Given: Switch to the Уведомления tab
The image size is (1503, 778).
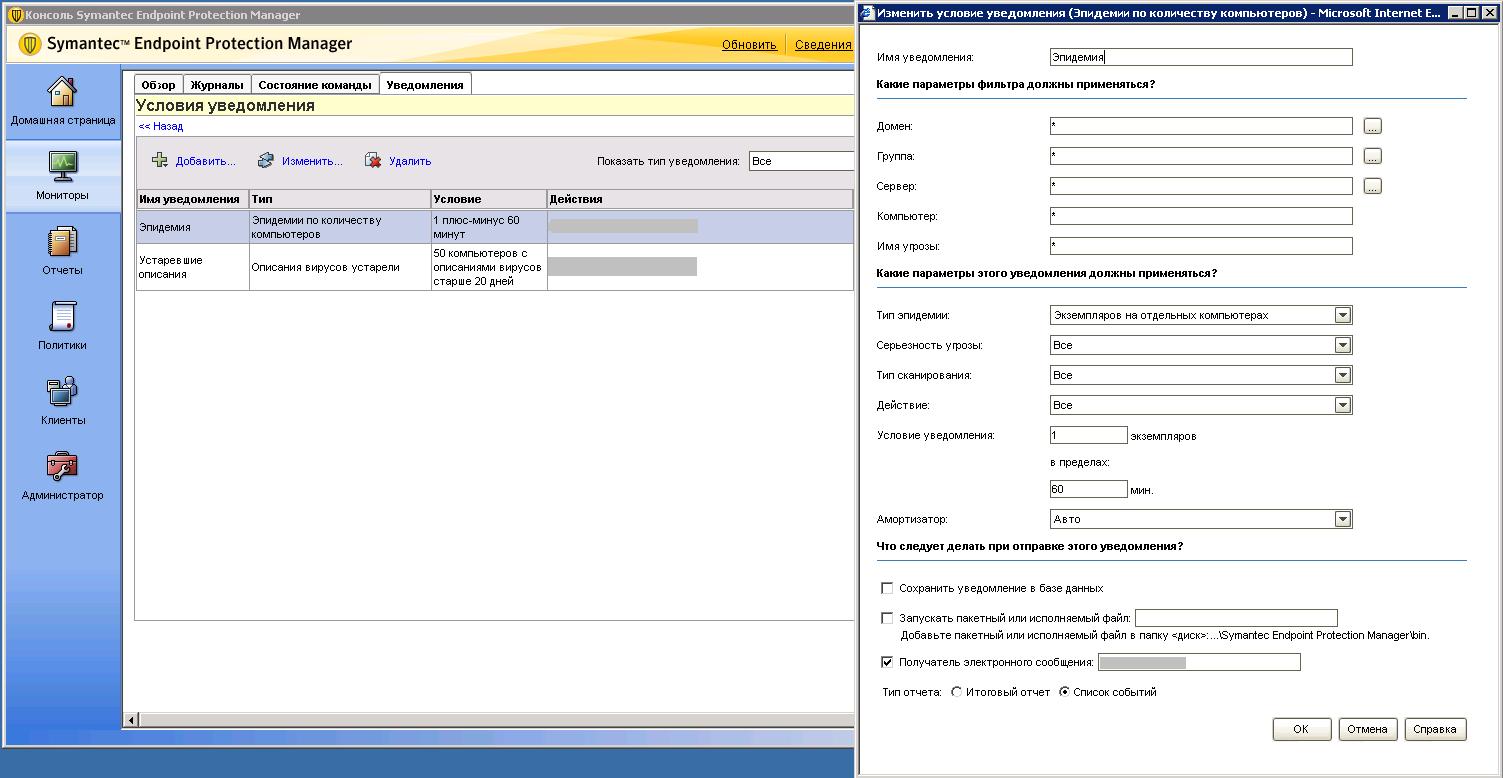Looking at the screenshot, I should [425, 85].
